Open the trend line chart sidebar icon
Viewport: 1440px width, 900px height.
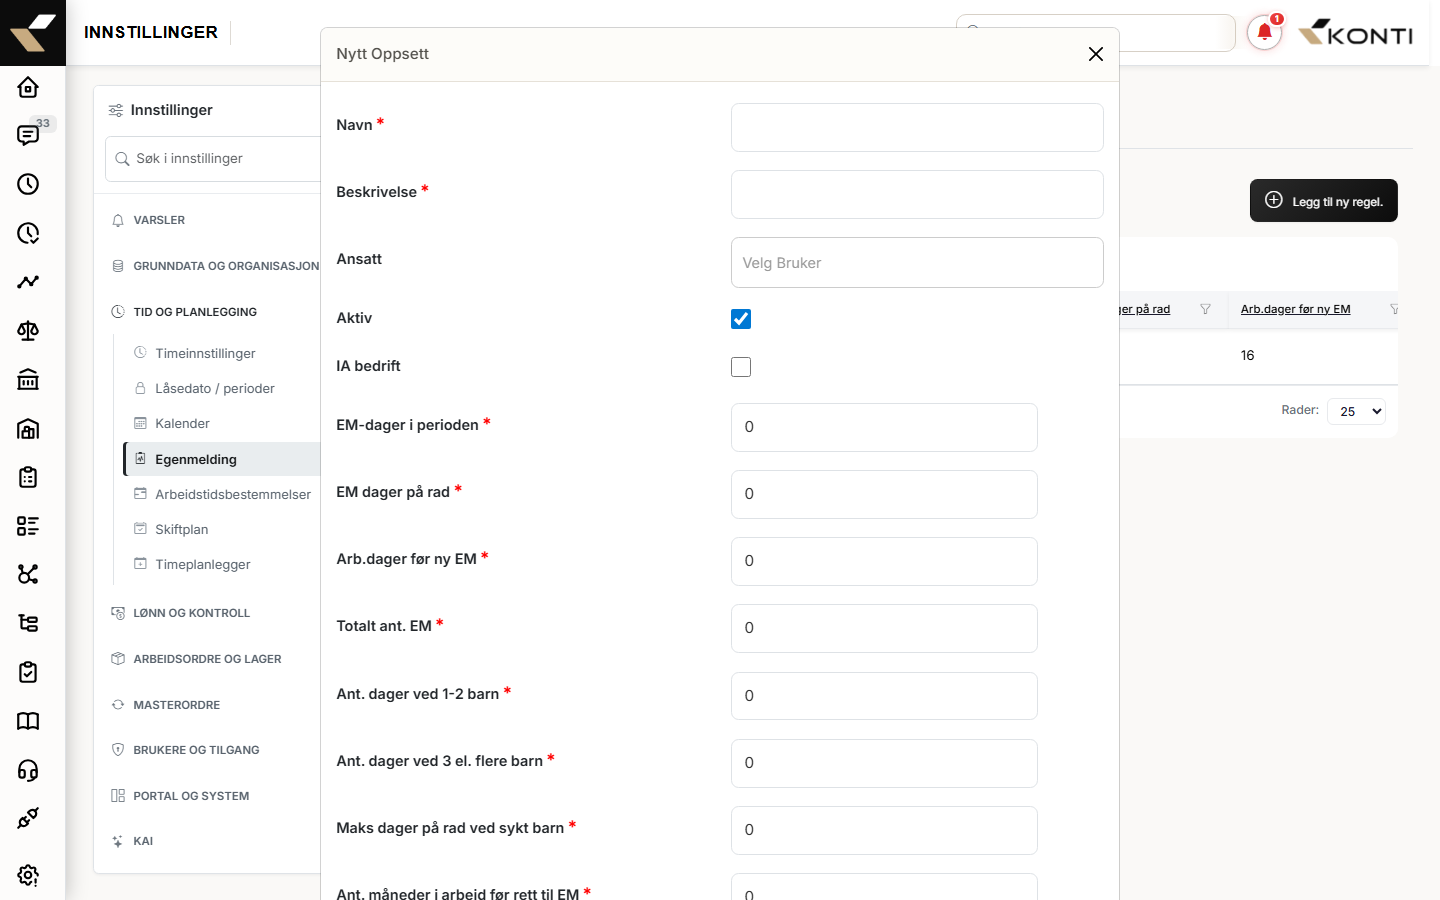pos(28,282)
